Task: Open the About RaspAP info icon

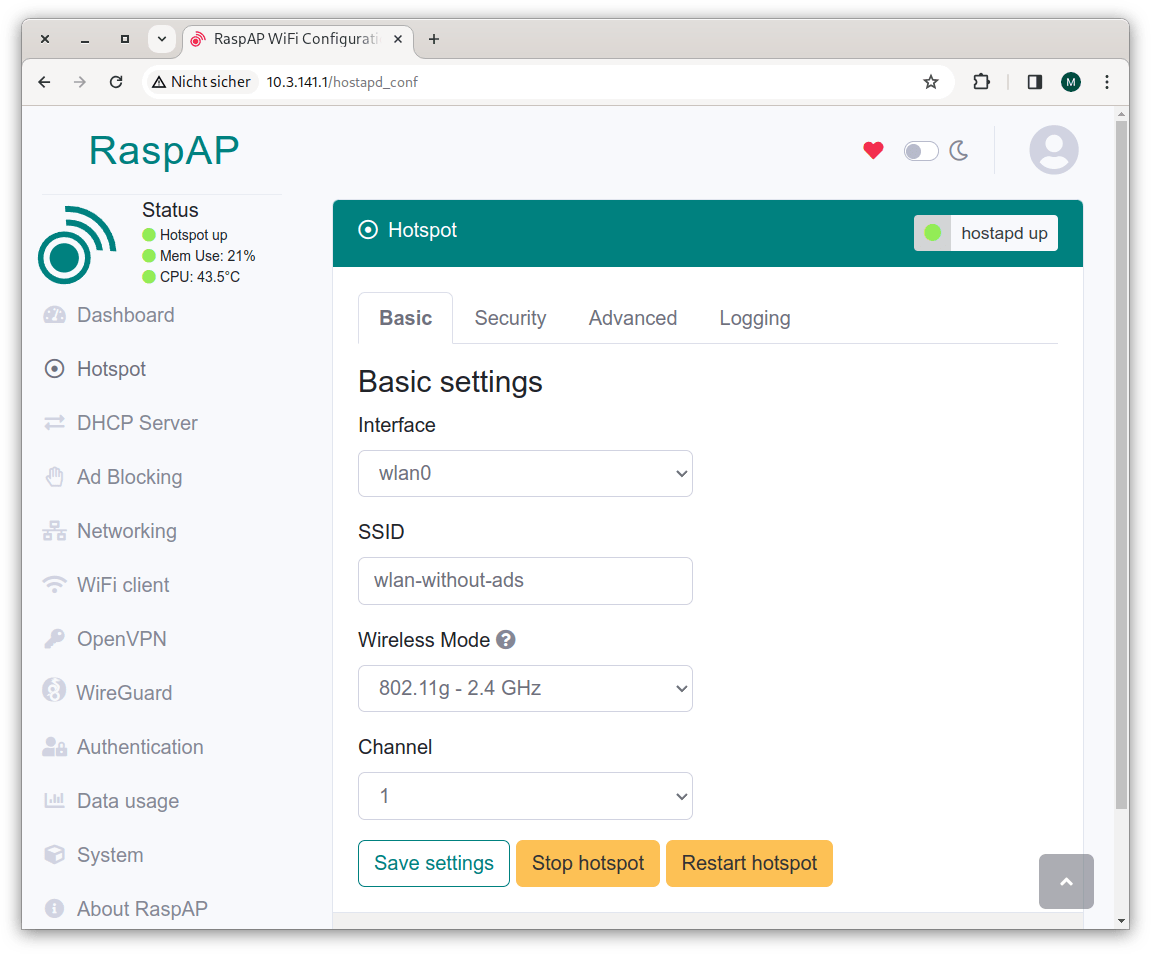Action: 54,909
